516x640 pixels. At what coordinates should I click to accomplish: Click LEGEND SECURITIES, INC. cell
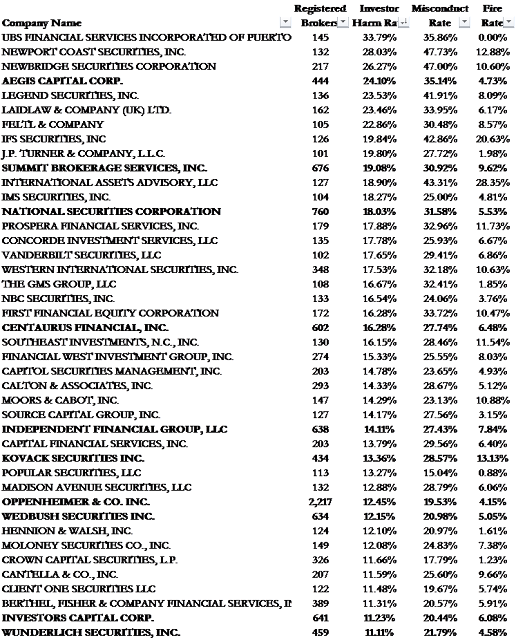[x=70, y=96]
